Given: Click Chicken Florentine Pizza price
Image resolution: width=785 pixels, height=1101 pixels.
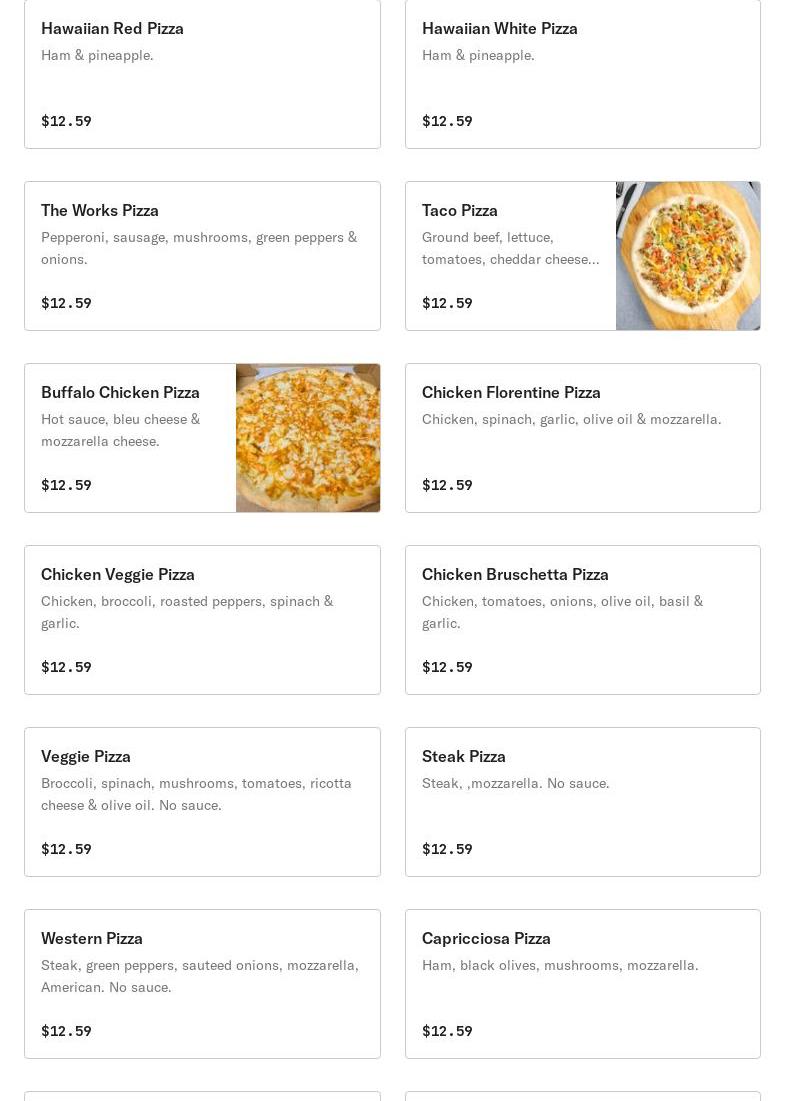Looking at the screenshot, I should click(x=447, y=485).
